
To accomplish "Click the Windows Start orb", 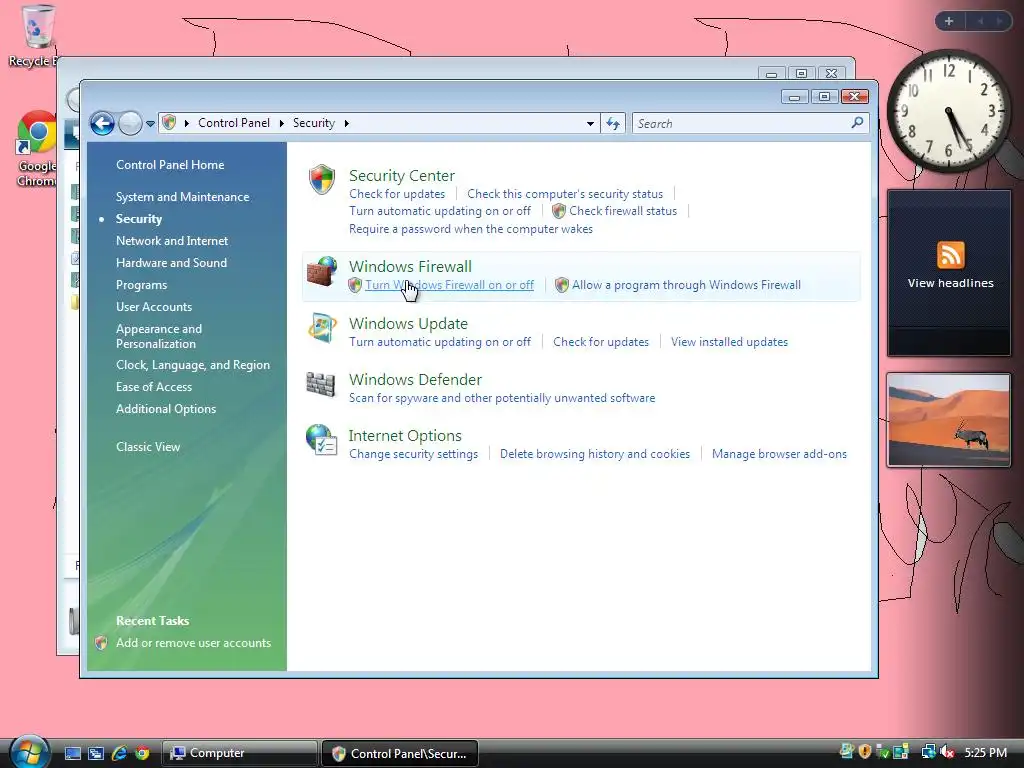I will point(28,752).
